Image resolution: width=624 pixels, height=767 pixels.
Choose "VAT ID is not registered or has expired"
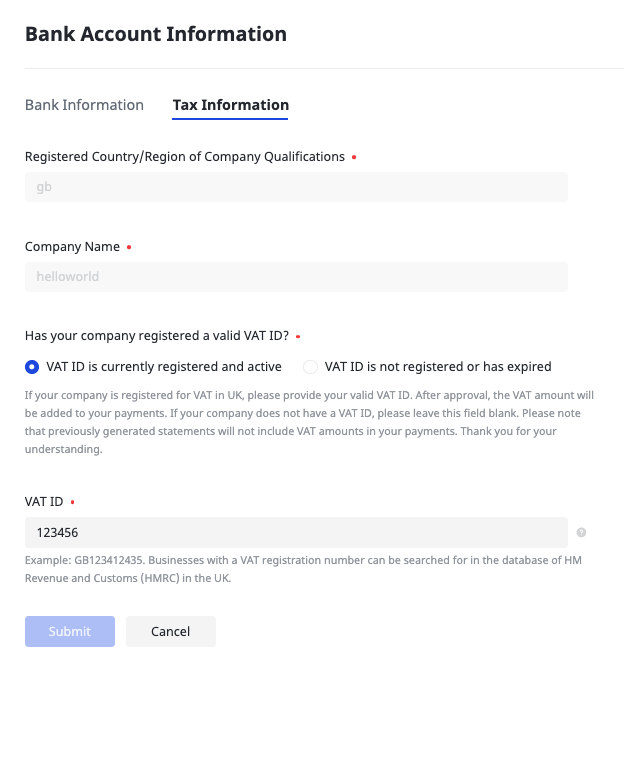click(311, 367)
